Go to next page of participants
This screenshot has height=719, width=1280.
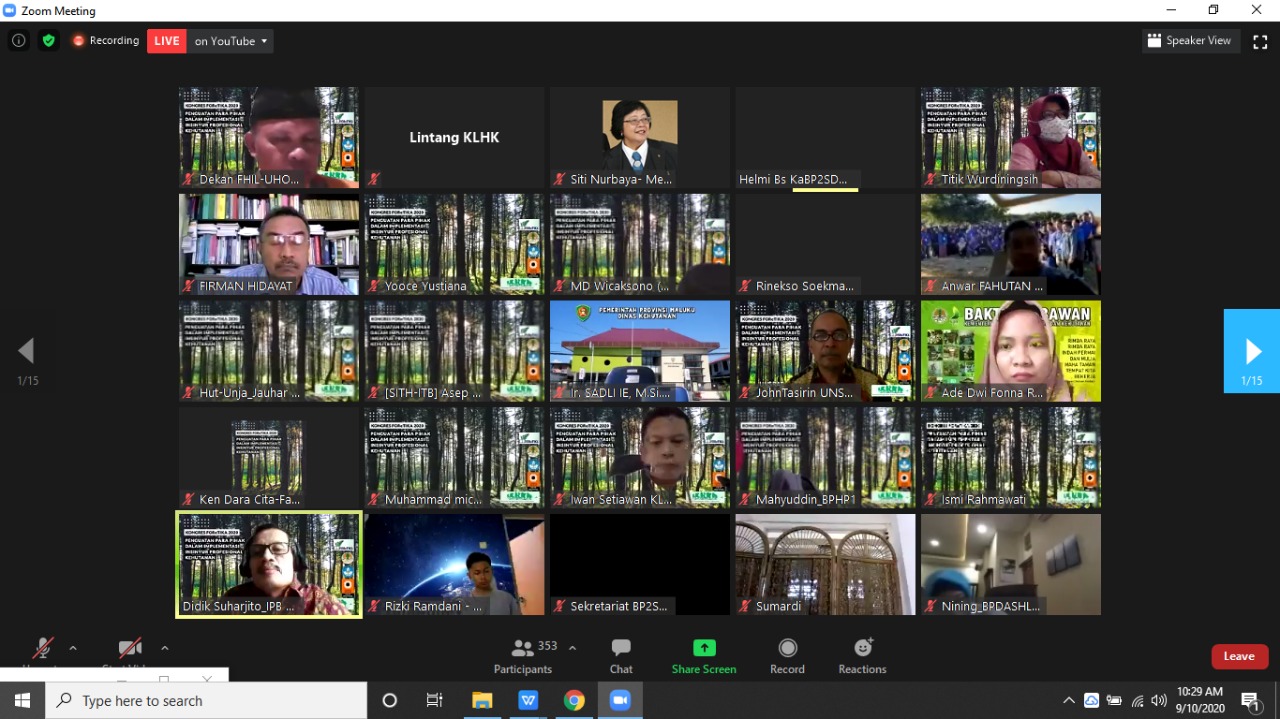point(1252,351)
